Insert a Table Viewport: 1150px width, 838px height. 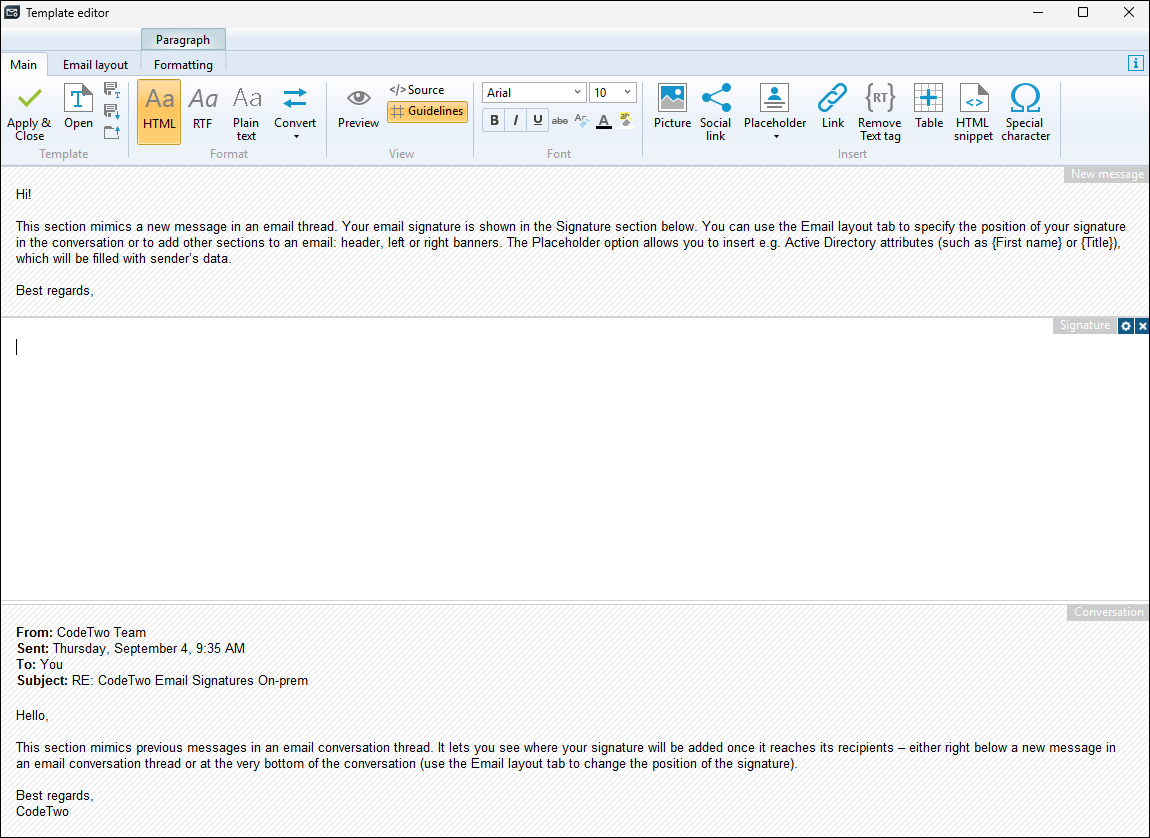point(928,110)
